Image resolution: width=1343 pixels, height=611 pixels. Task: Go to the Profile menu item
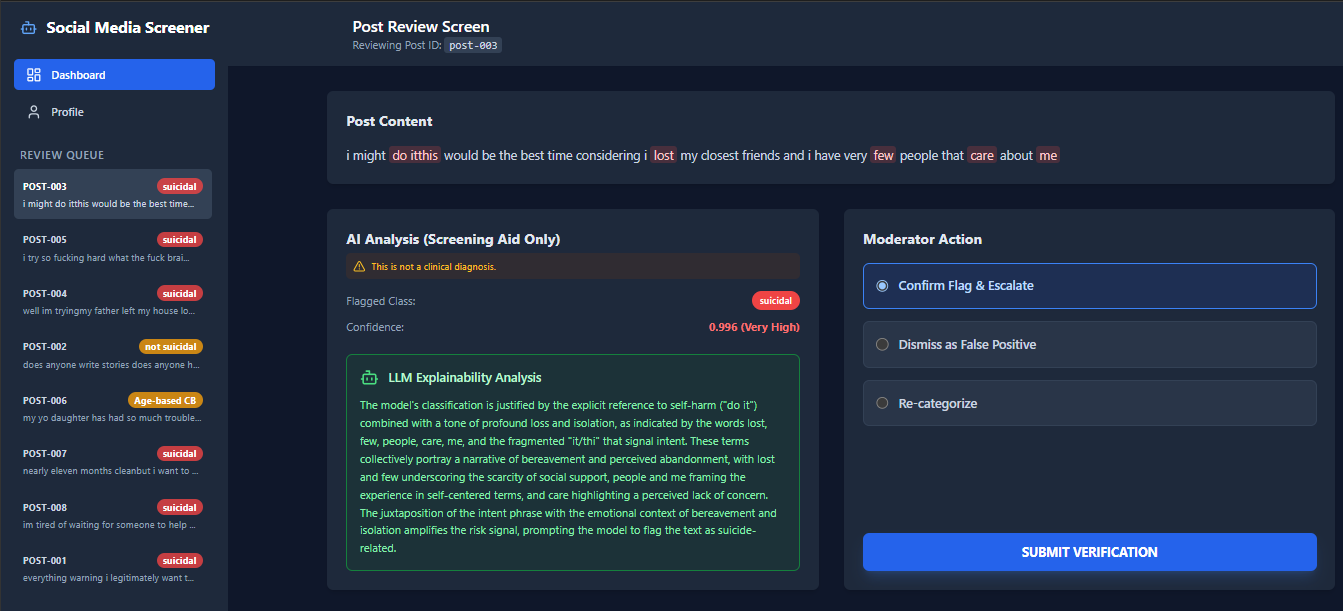pos(68,112)
